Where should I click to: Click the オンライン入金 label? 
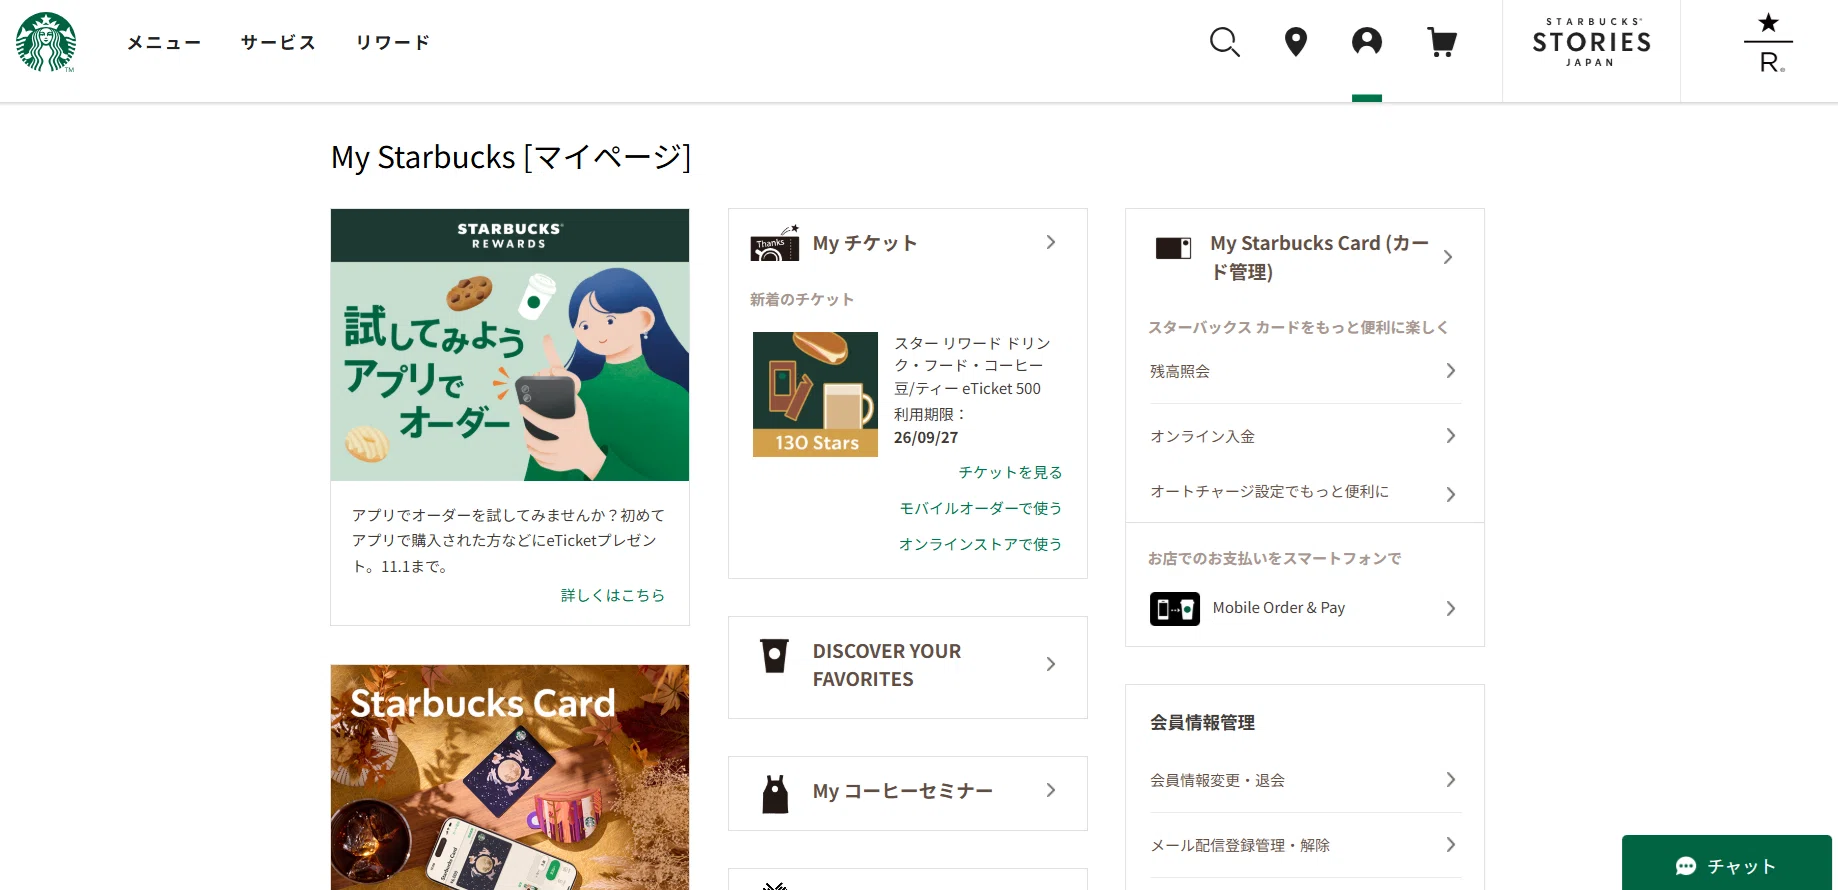(x=1202, y=436)
